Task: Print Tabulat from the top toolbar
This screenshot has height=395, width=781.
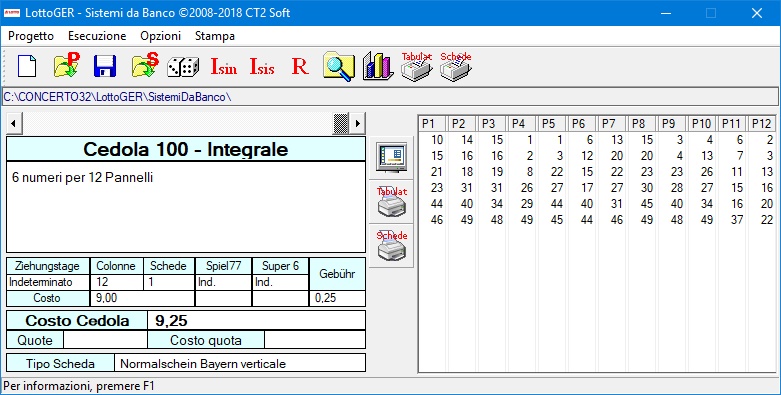Action: pyautogui.click(x=416, y=66)
